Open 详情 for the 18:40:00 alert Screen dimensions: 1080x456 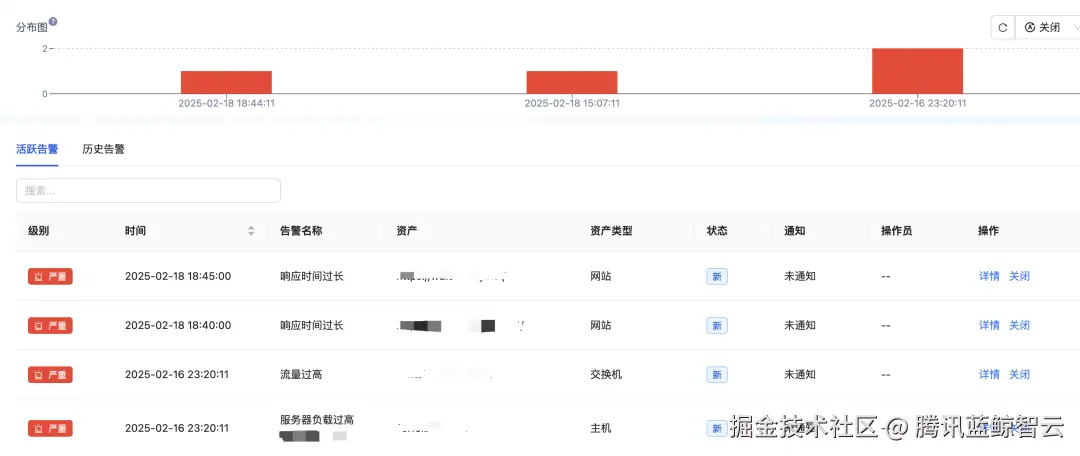click(989, 325)
